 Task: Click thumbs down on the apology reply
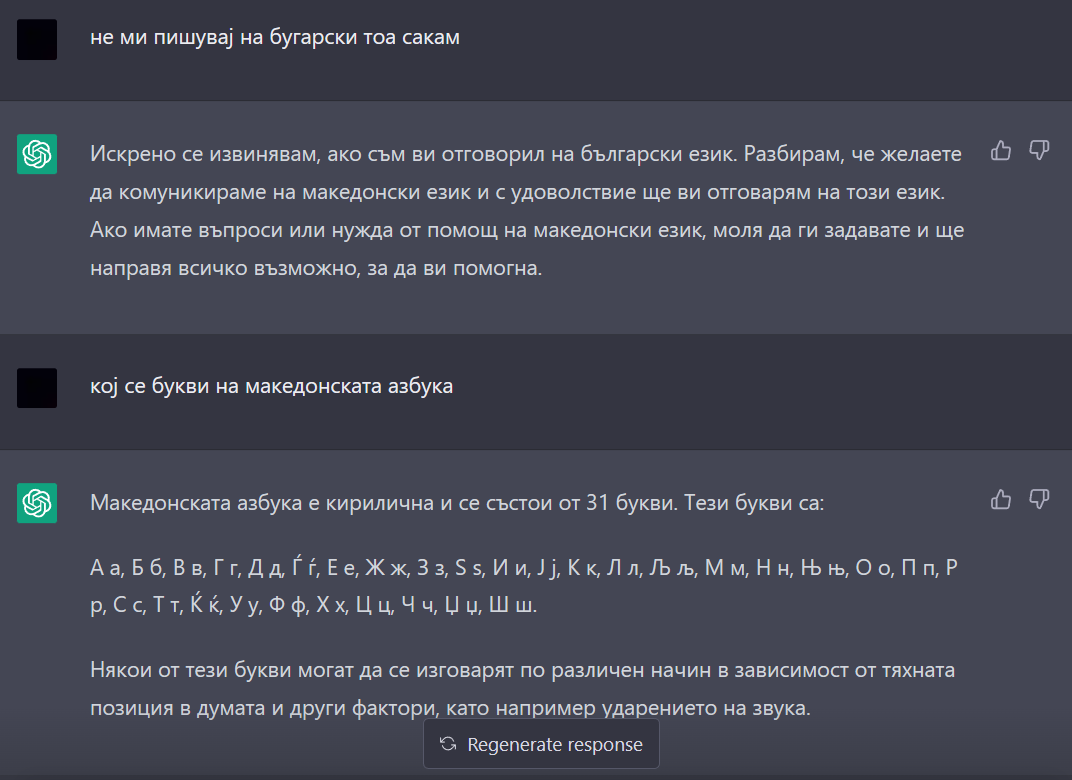pyautogui.click(x=1039, y=151)
